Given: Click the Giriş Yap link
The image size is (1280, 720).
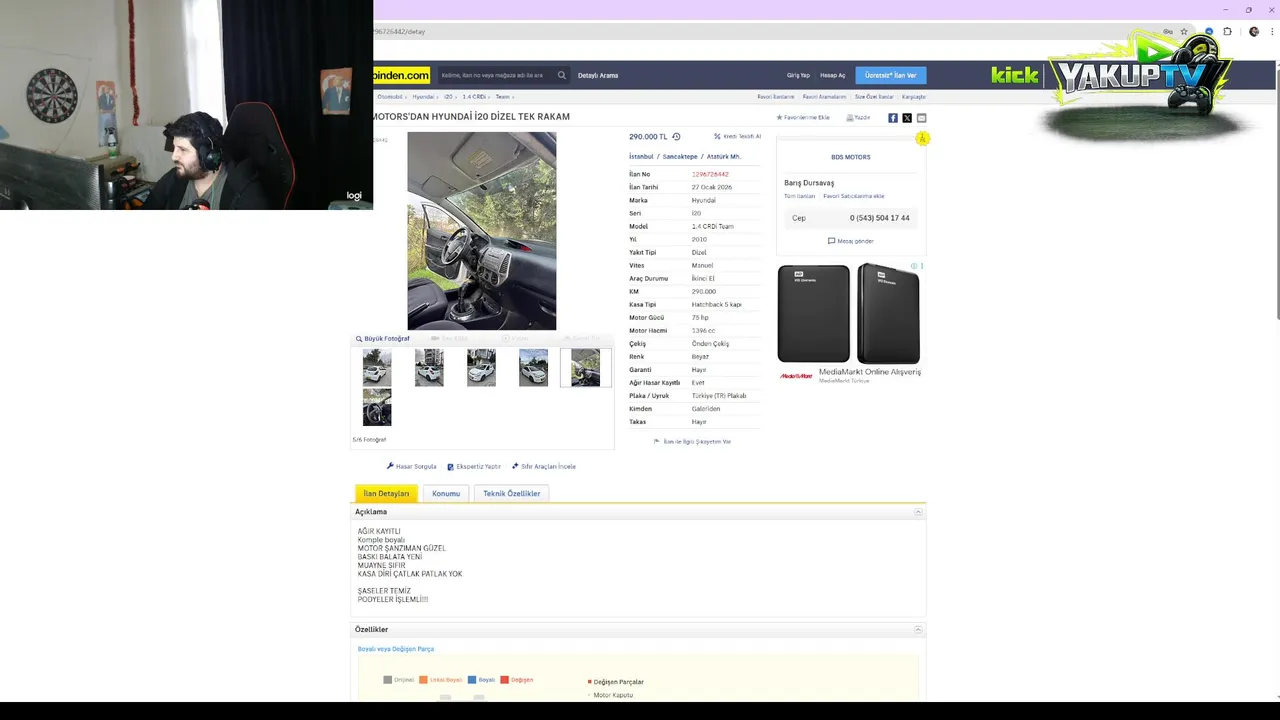Looking at the screenshot, I should point(798,76).
